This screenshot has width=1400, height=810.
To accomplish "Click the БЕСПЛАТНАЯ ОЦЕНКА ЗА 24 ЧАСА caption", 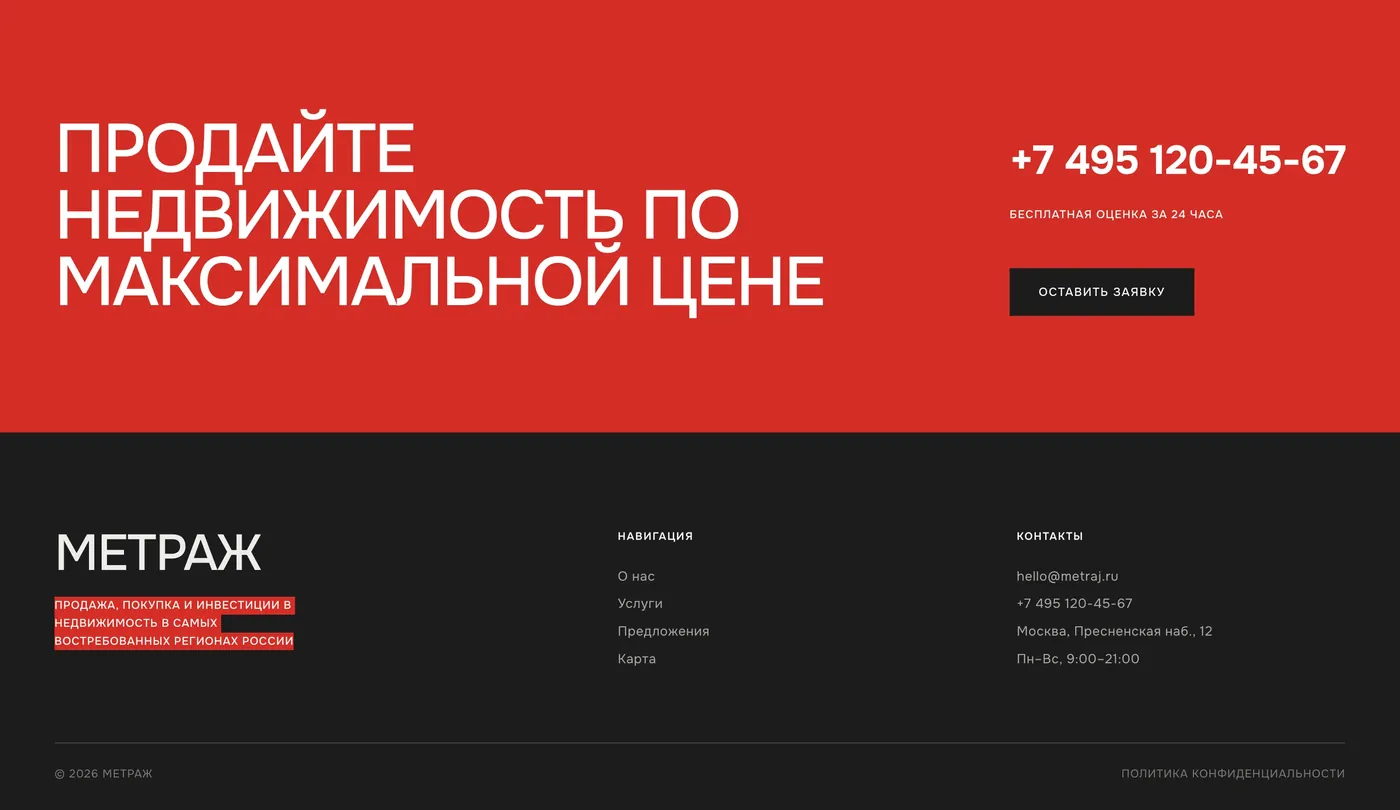I will pyautogui.click(x=1116, y=215).
